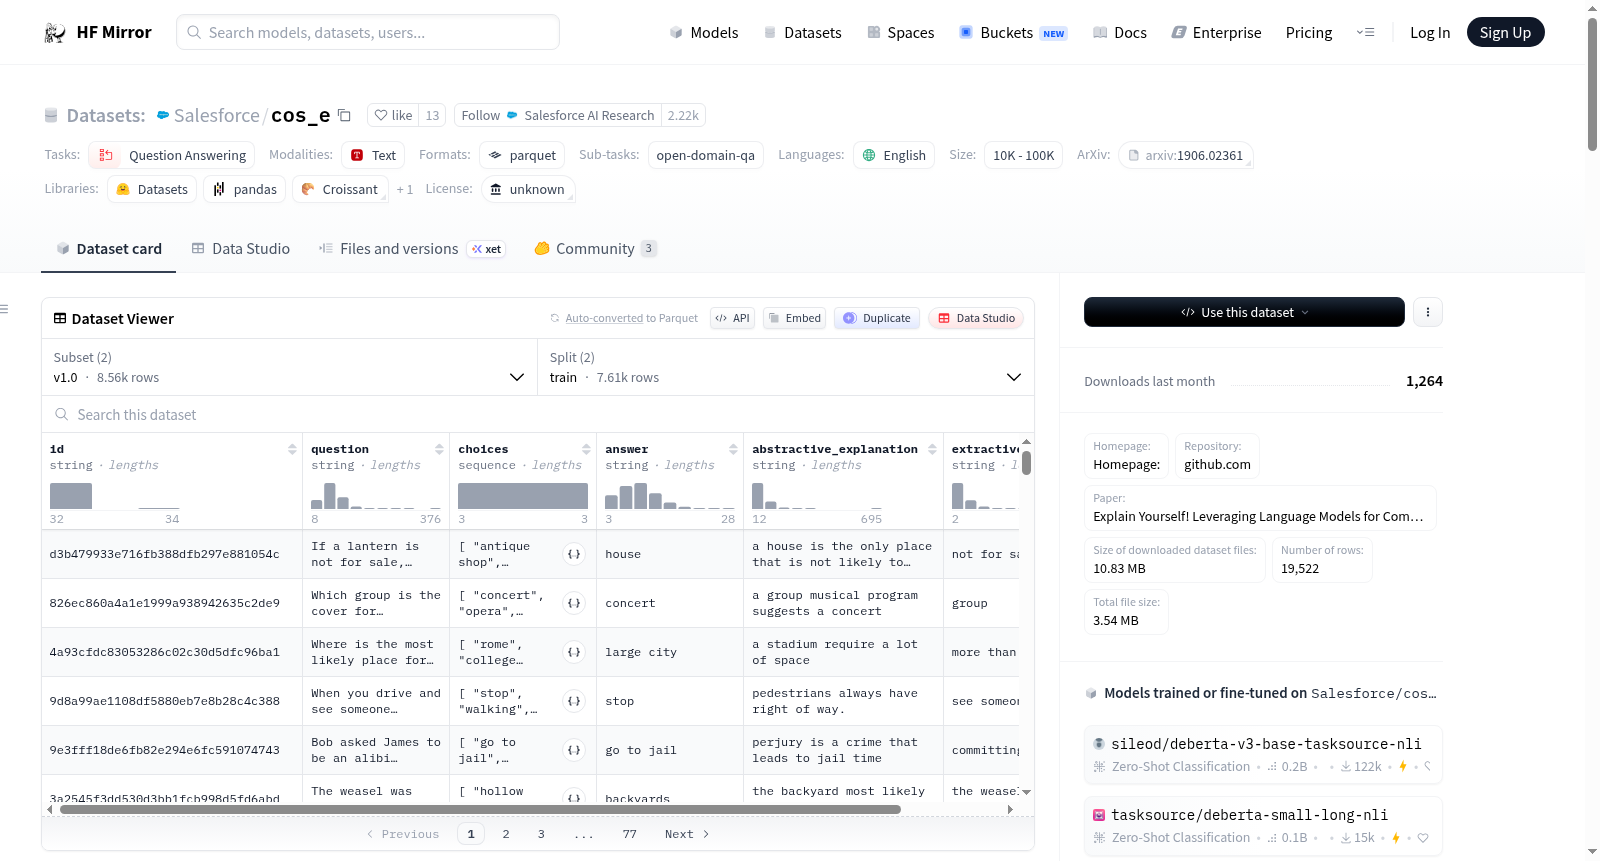This screenshot has height=861, width=1600.
Task: Click the left sidebar collapse handle icon
Action: pos(4,309)
